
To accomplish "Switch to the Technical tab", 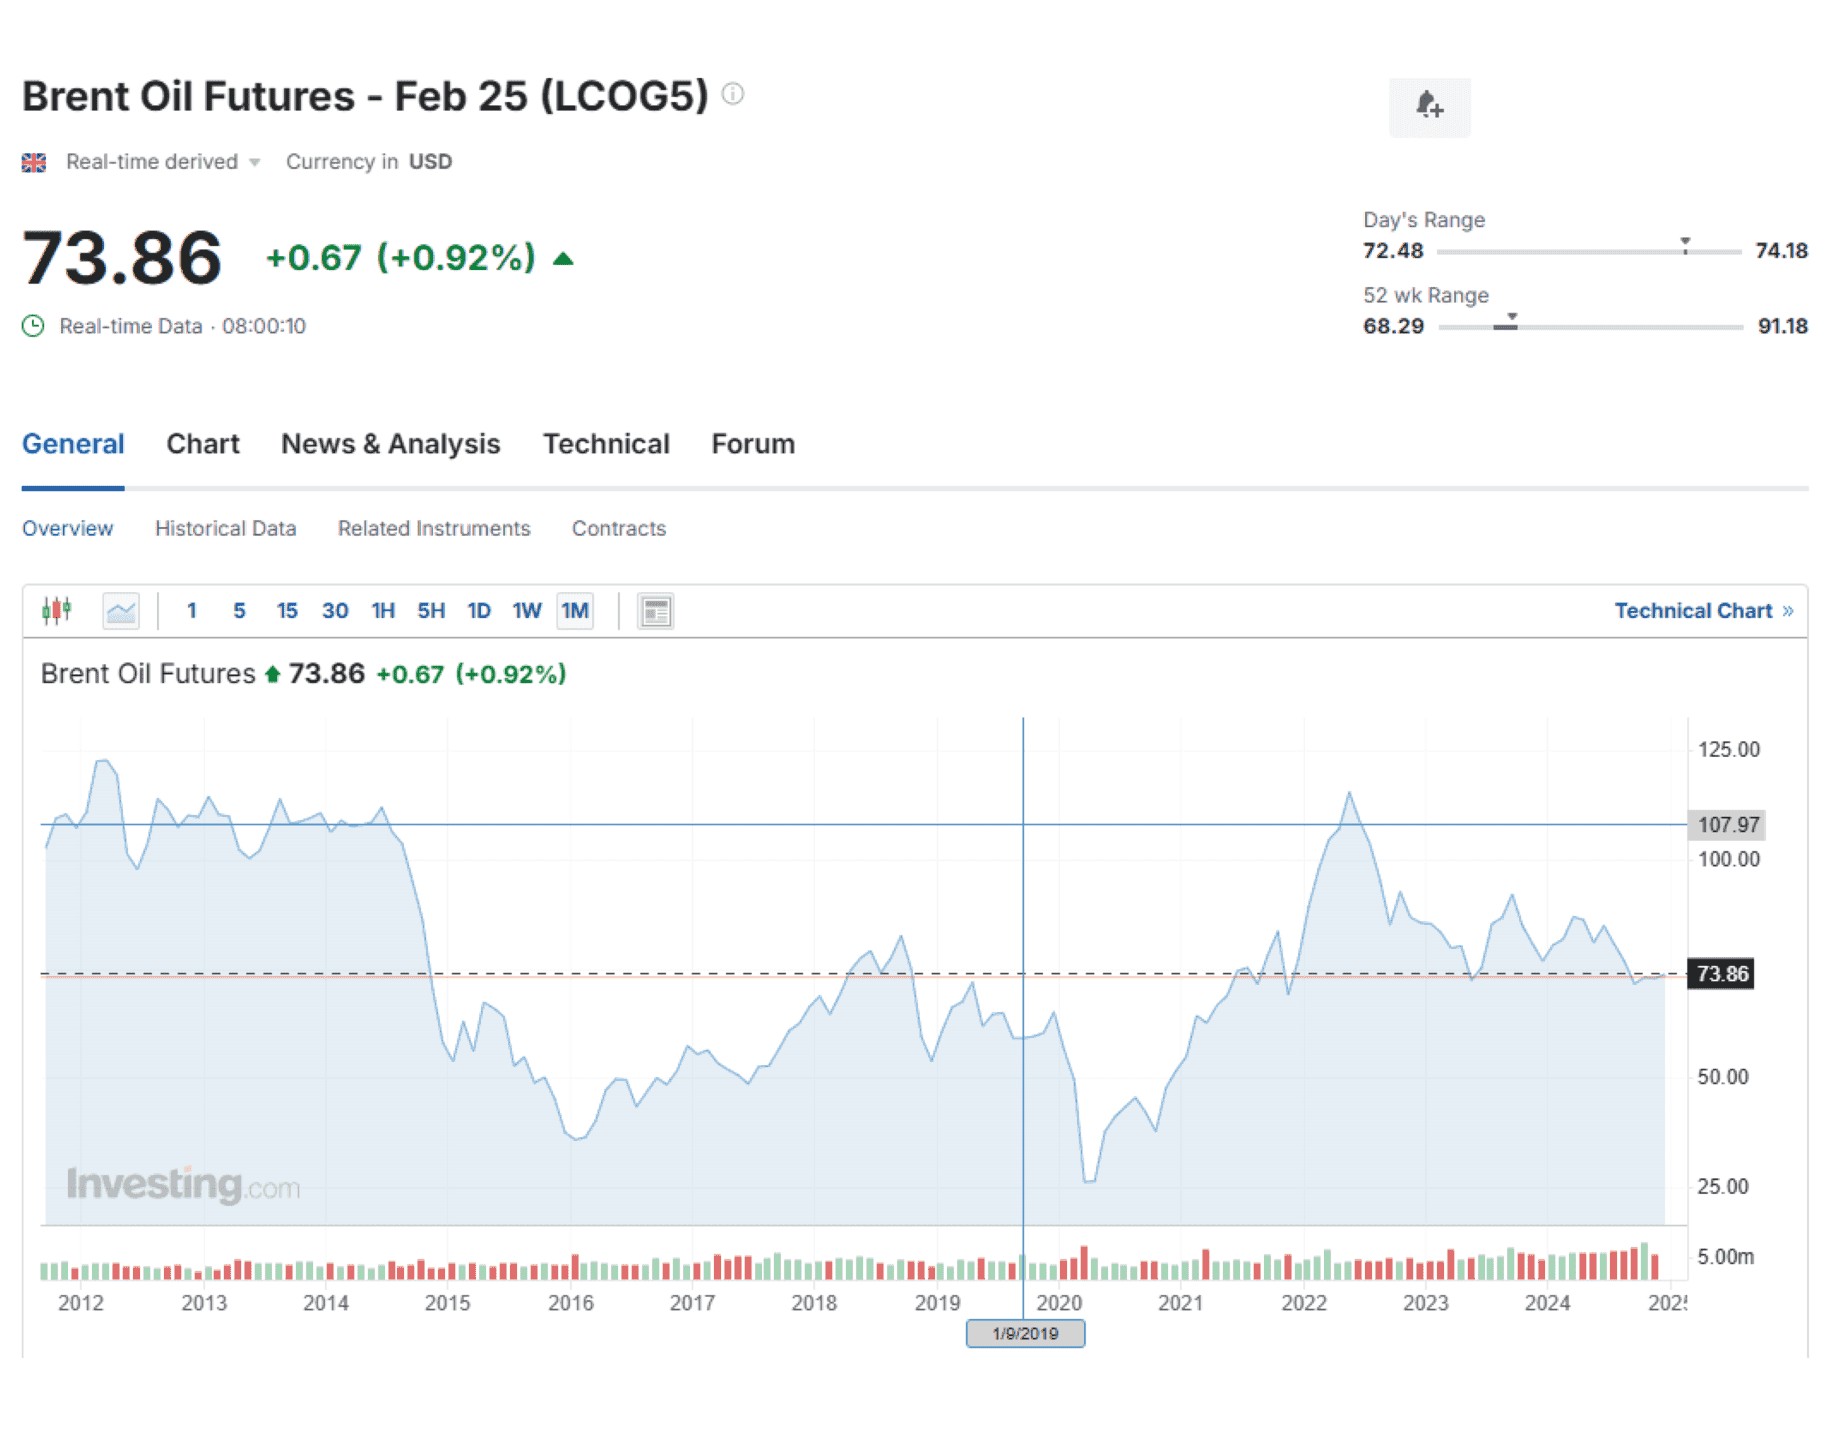I will tap(606, 443).
